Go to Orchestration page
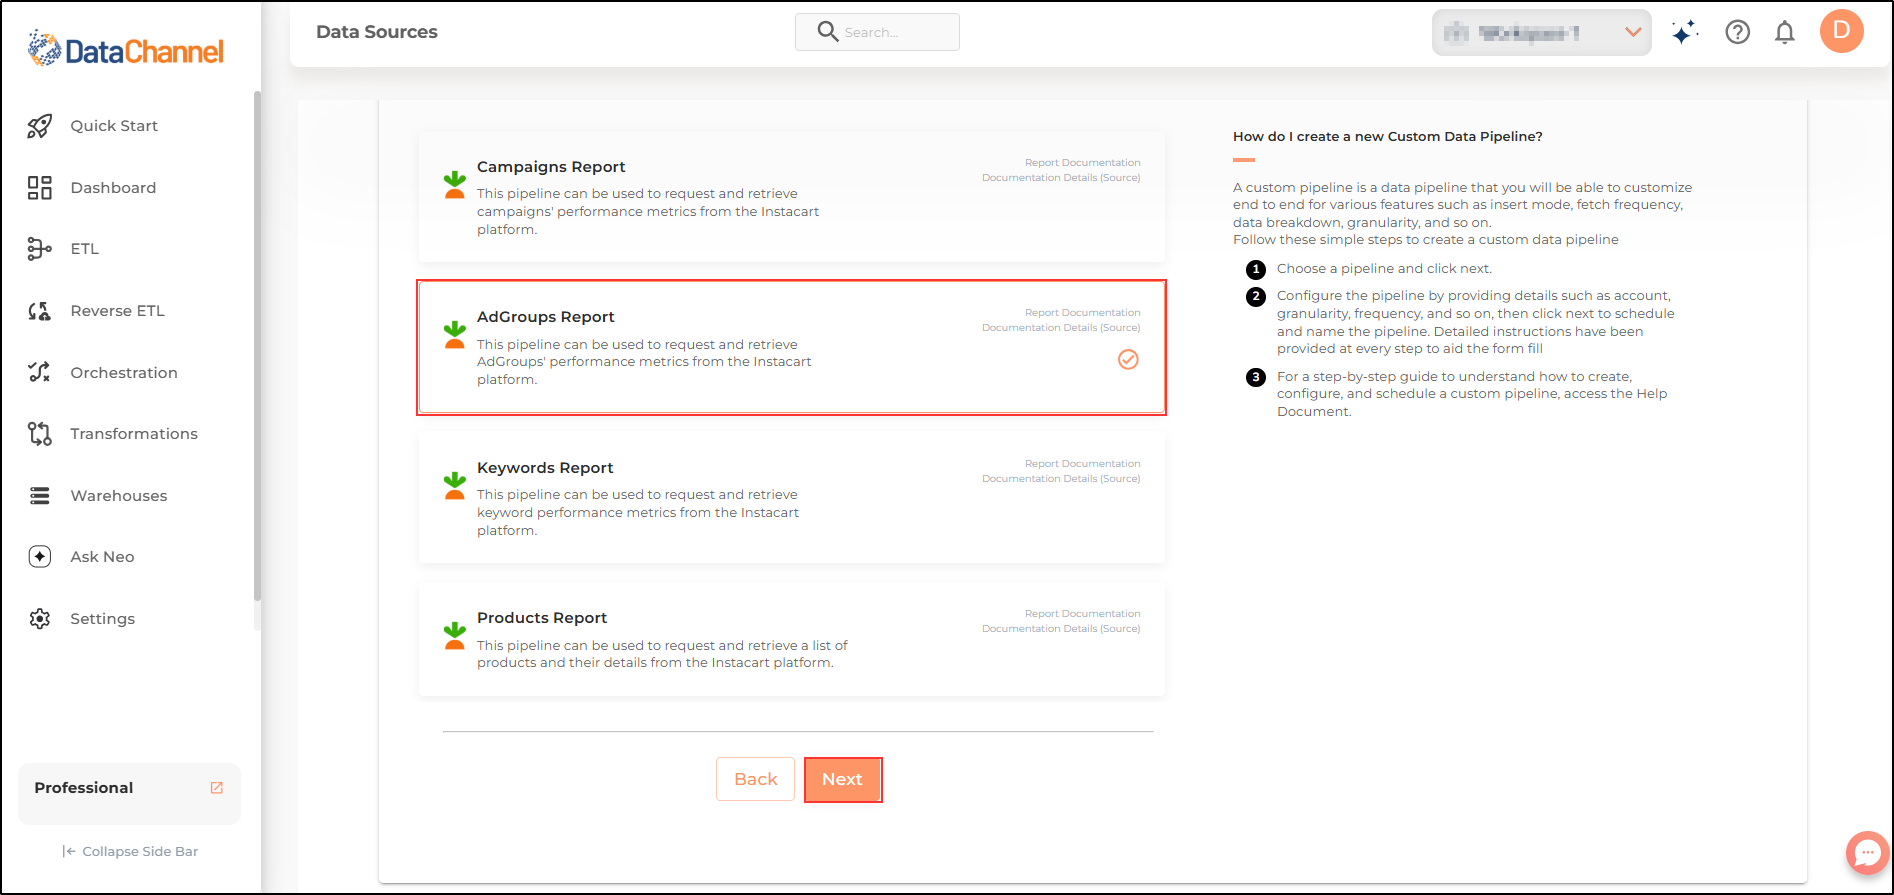The width and height of the screenshot is (1894, 895). (x=124, y=373)
